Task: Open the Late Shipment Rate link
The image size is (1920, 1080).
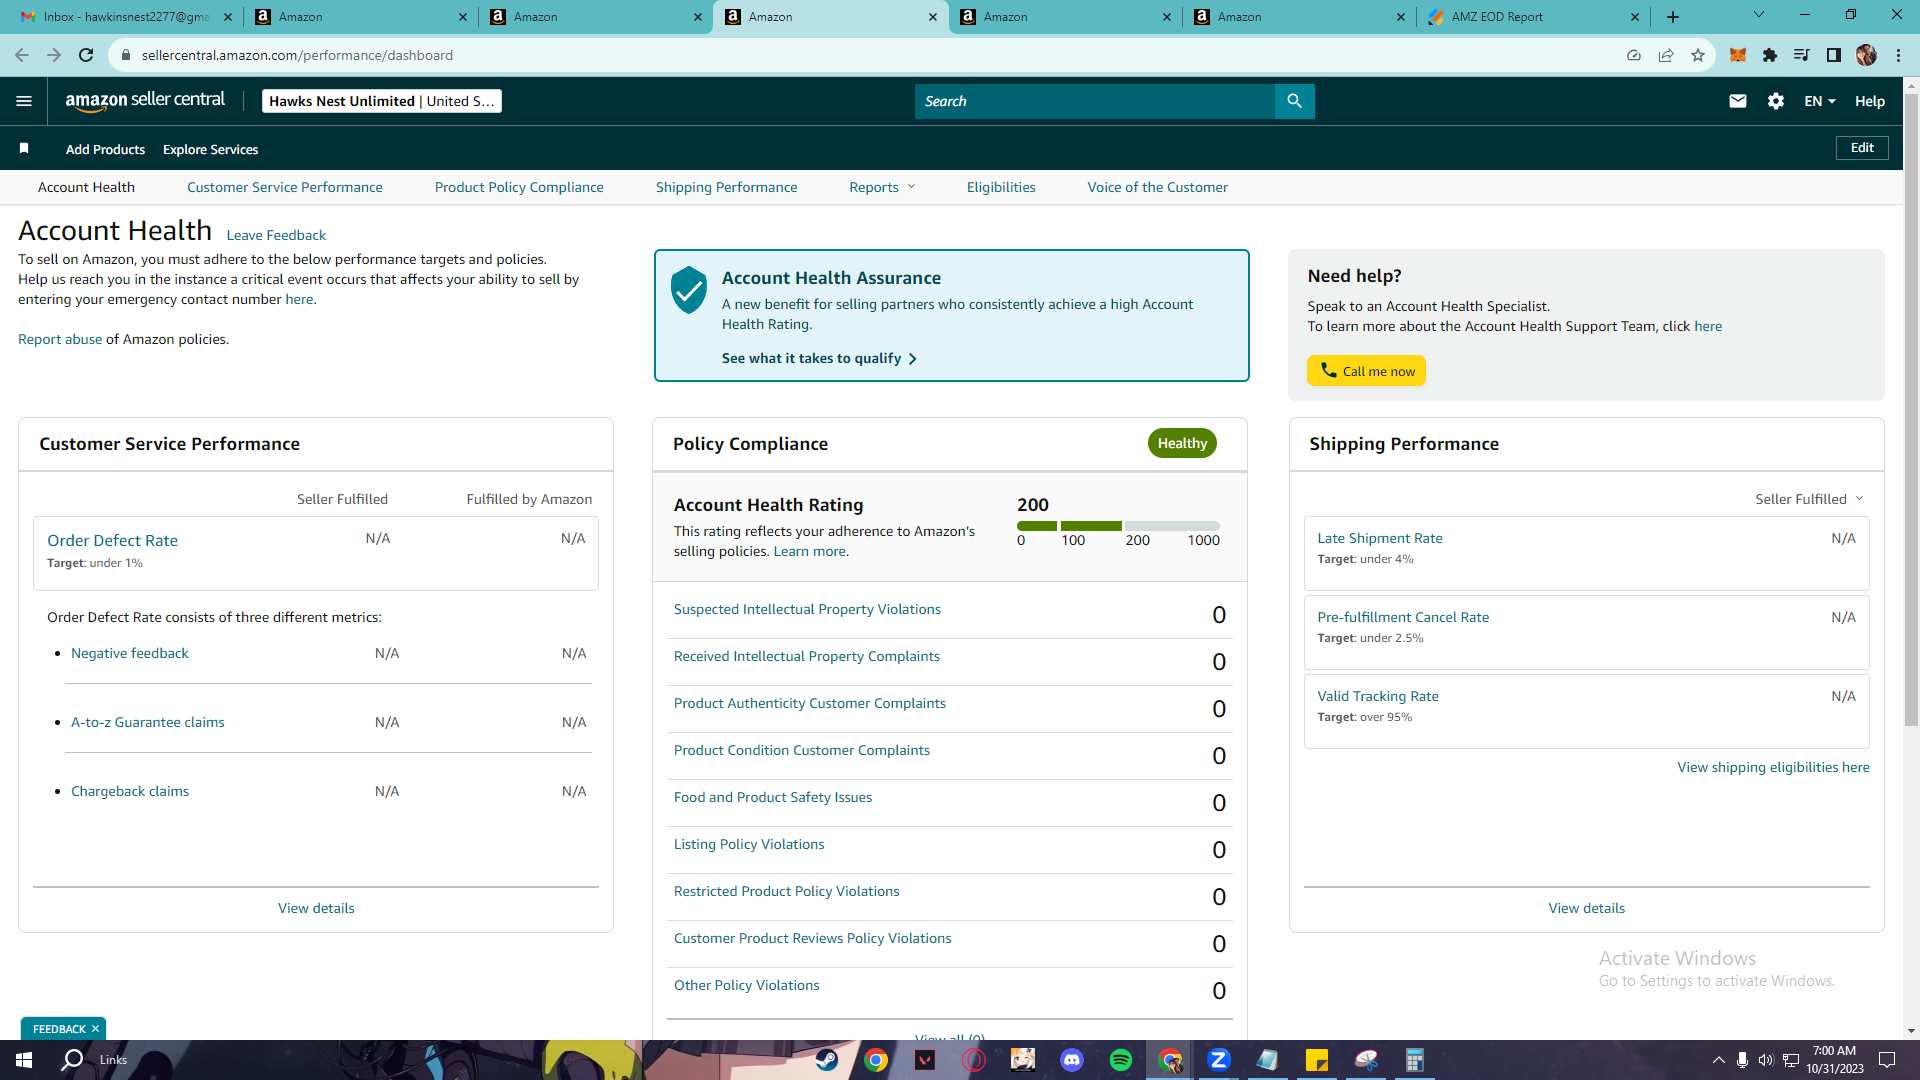Action: coord(1380,538)
